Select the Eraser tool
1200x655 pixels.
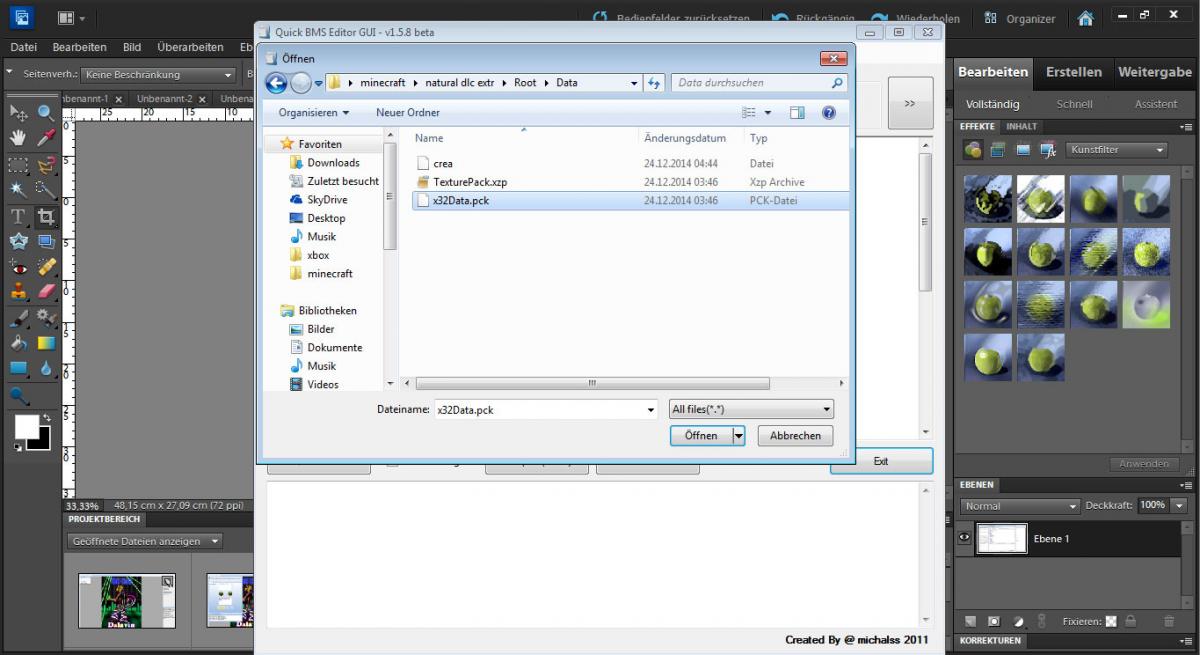46,292
